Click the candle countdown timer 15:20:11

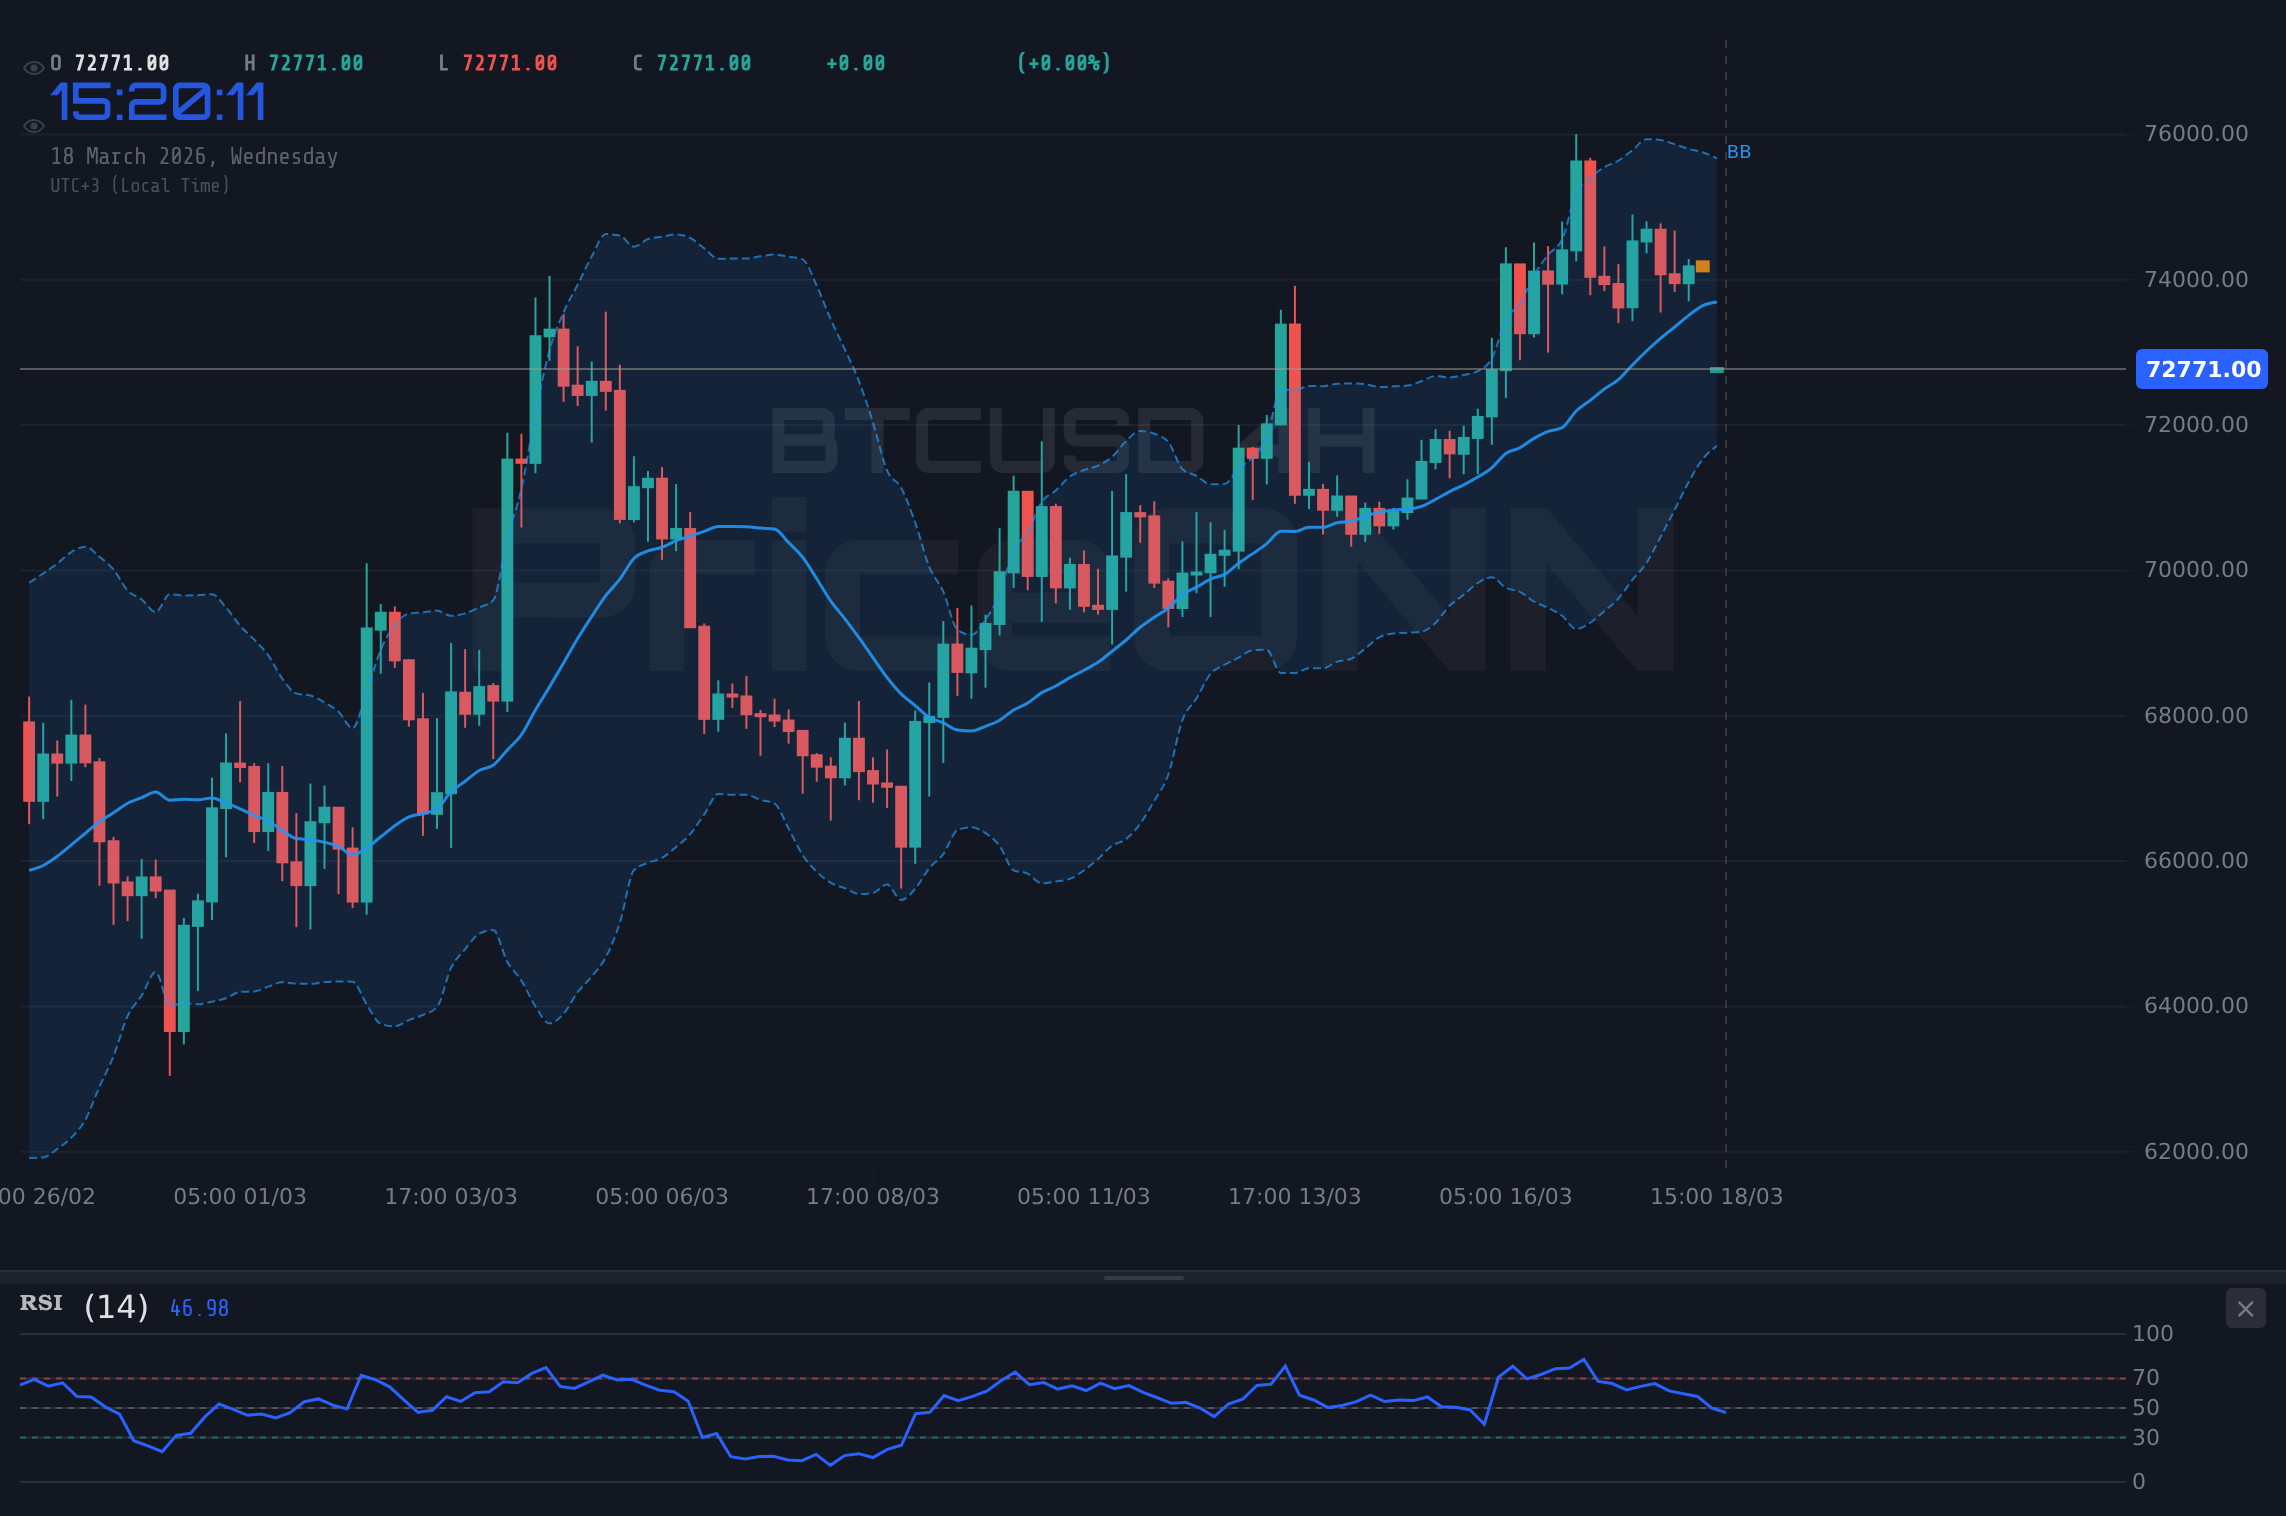click(159, 101)
